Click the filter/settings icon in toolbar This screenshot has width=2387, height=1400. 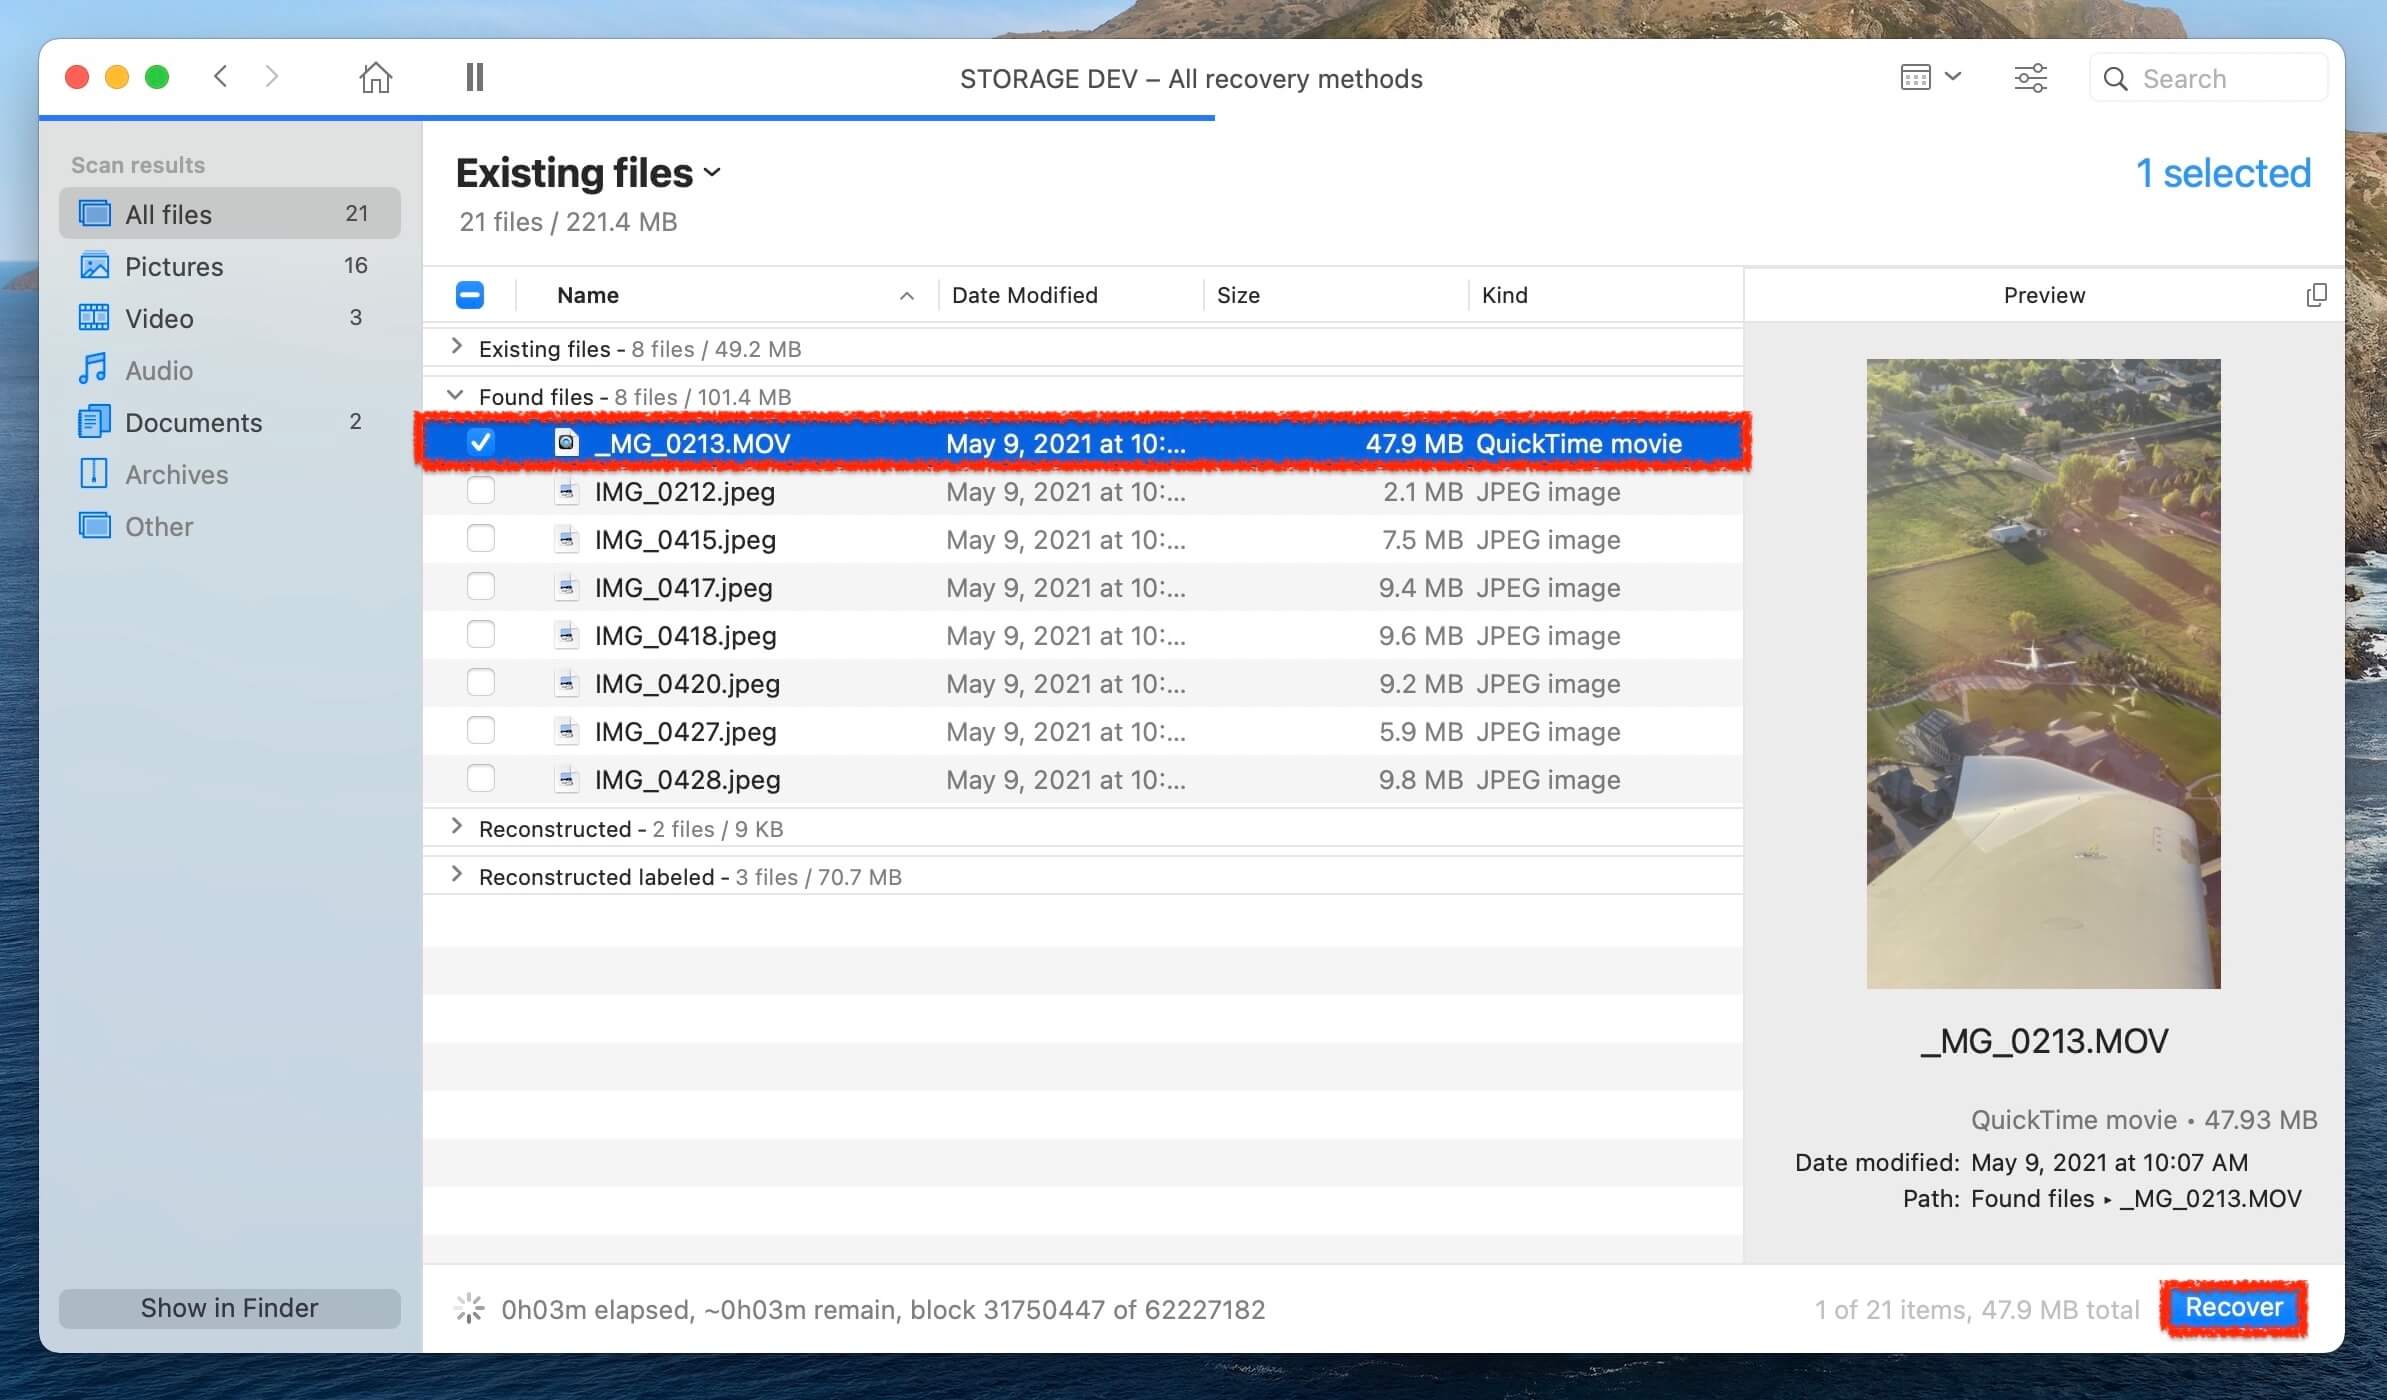point(2029,77)
